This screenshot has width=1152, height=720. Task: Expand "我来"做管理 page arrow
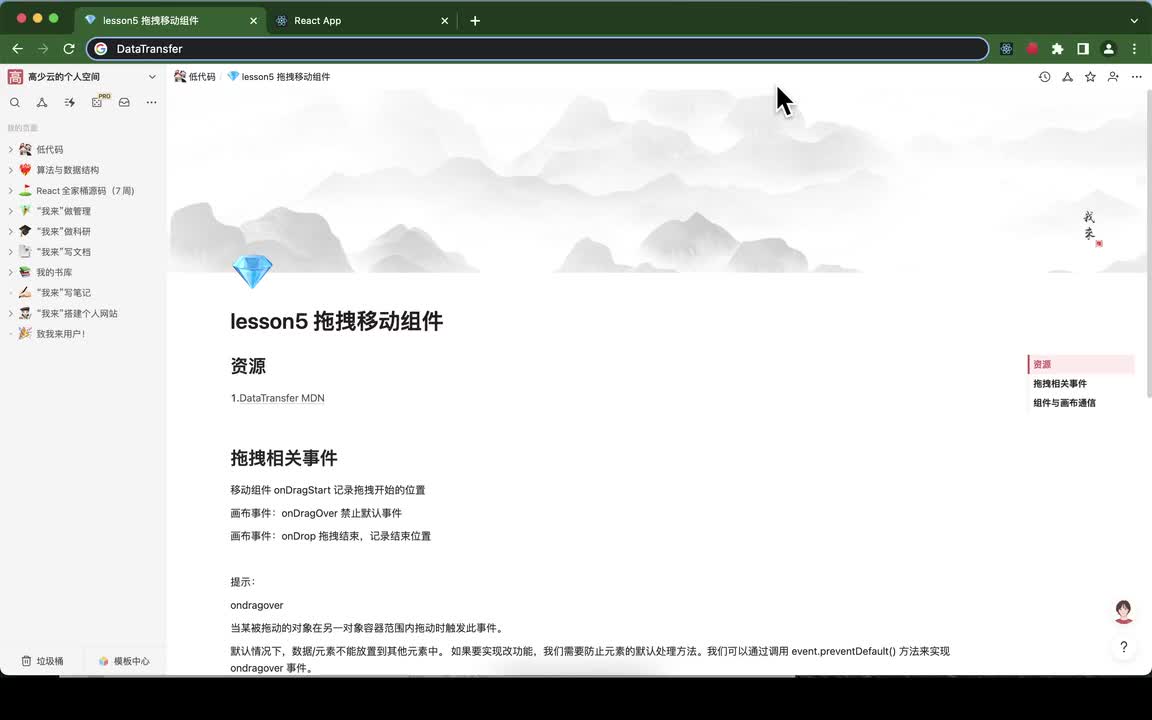[x=10, y=211]
